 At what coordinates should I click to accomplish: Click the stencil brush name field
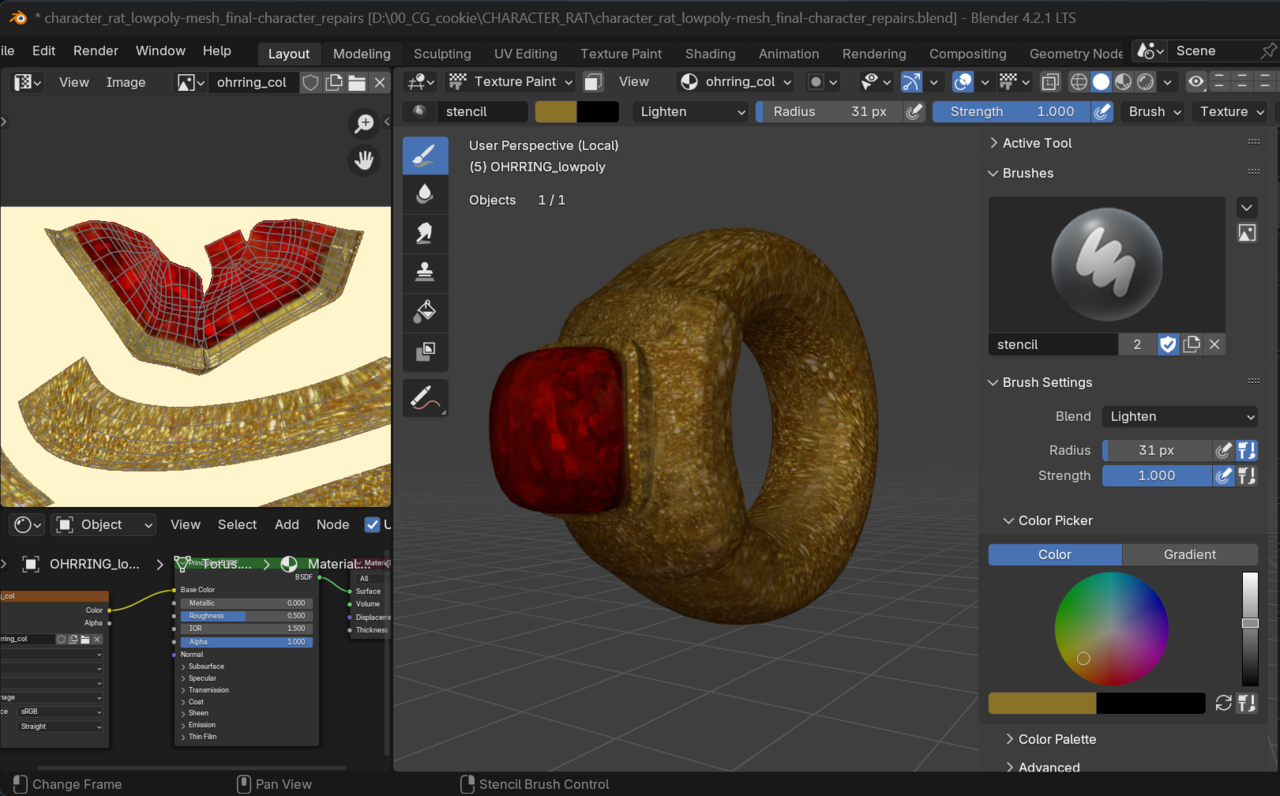coord(1052,344)
